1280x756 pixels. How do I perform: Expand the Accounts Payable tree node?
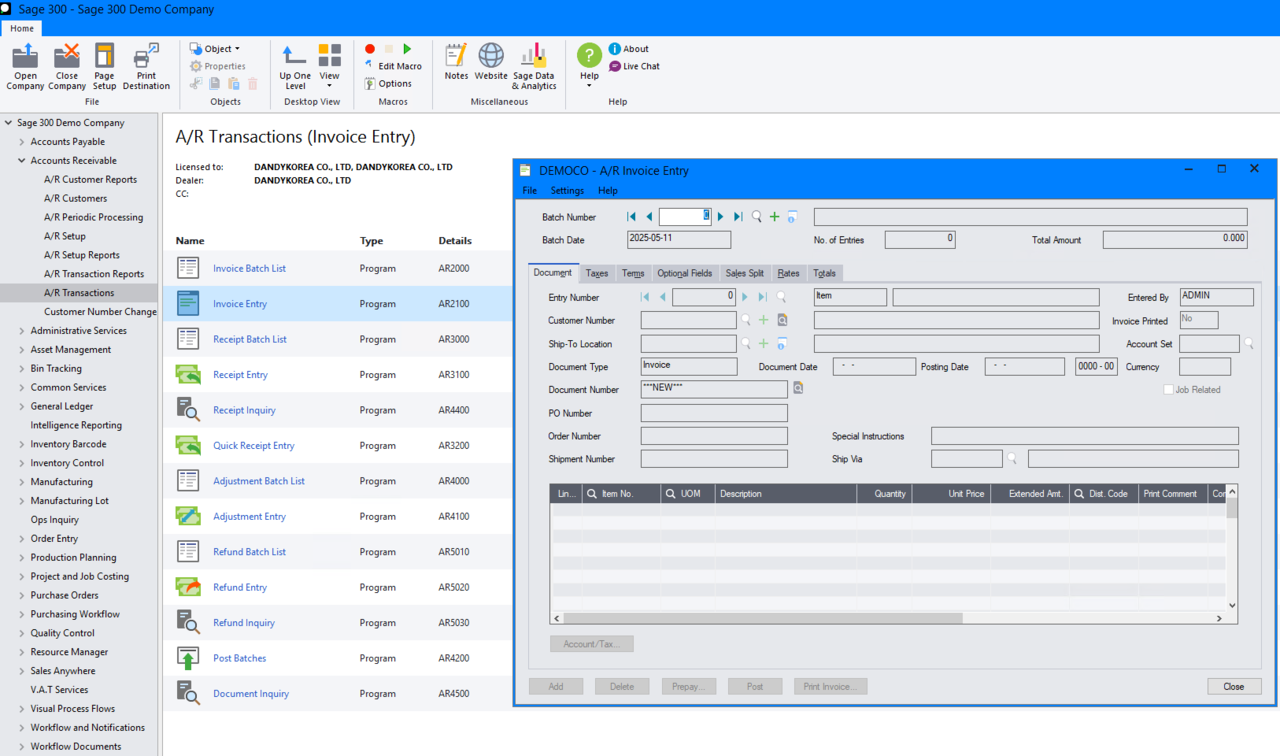pos(22,142)
